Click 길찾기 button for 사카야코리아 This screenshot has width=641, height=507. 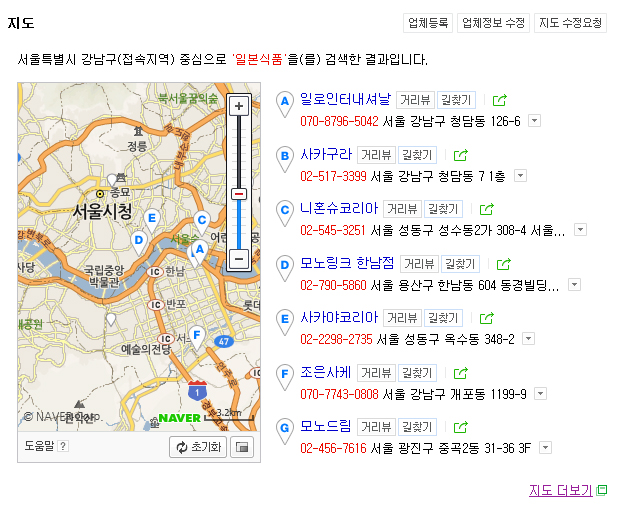tap(443, 318)
